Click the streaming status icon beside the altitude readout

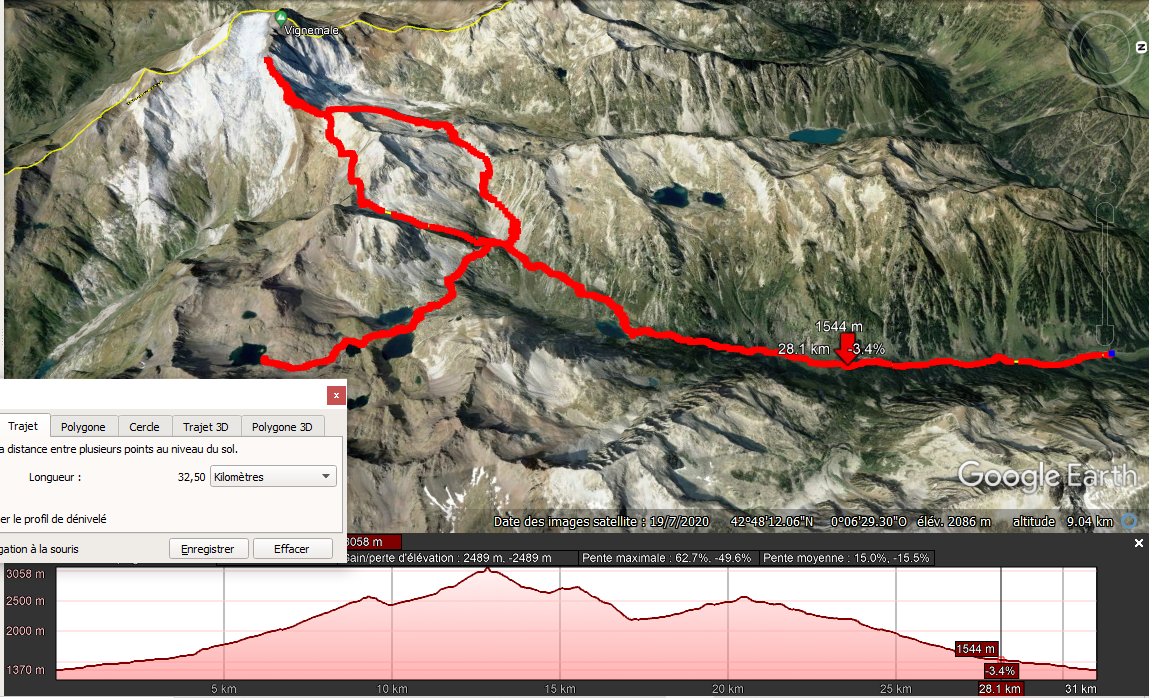pos(1129,521)
